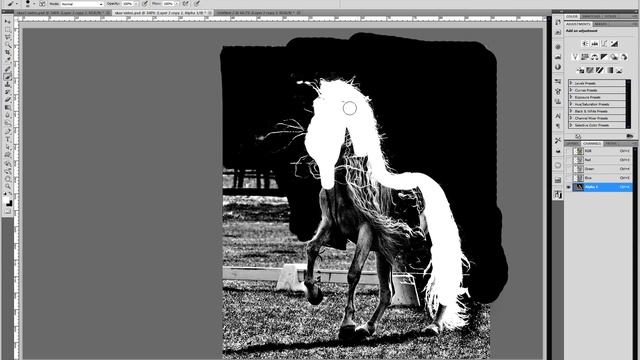
Task: Open the collapsed Paragraph panel icon
Action: 558,126
